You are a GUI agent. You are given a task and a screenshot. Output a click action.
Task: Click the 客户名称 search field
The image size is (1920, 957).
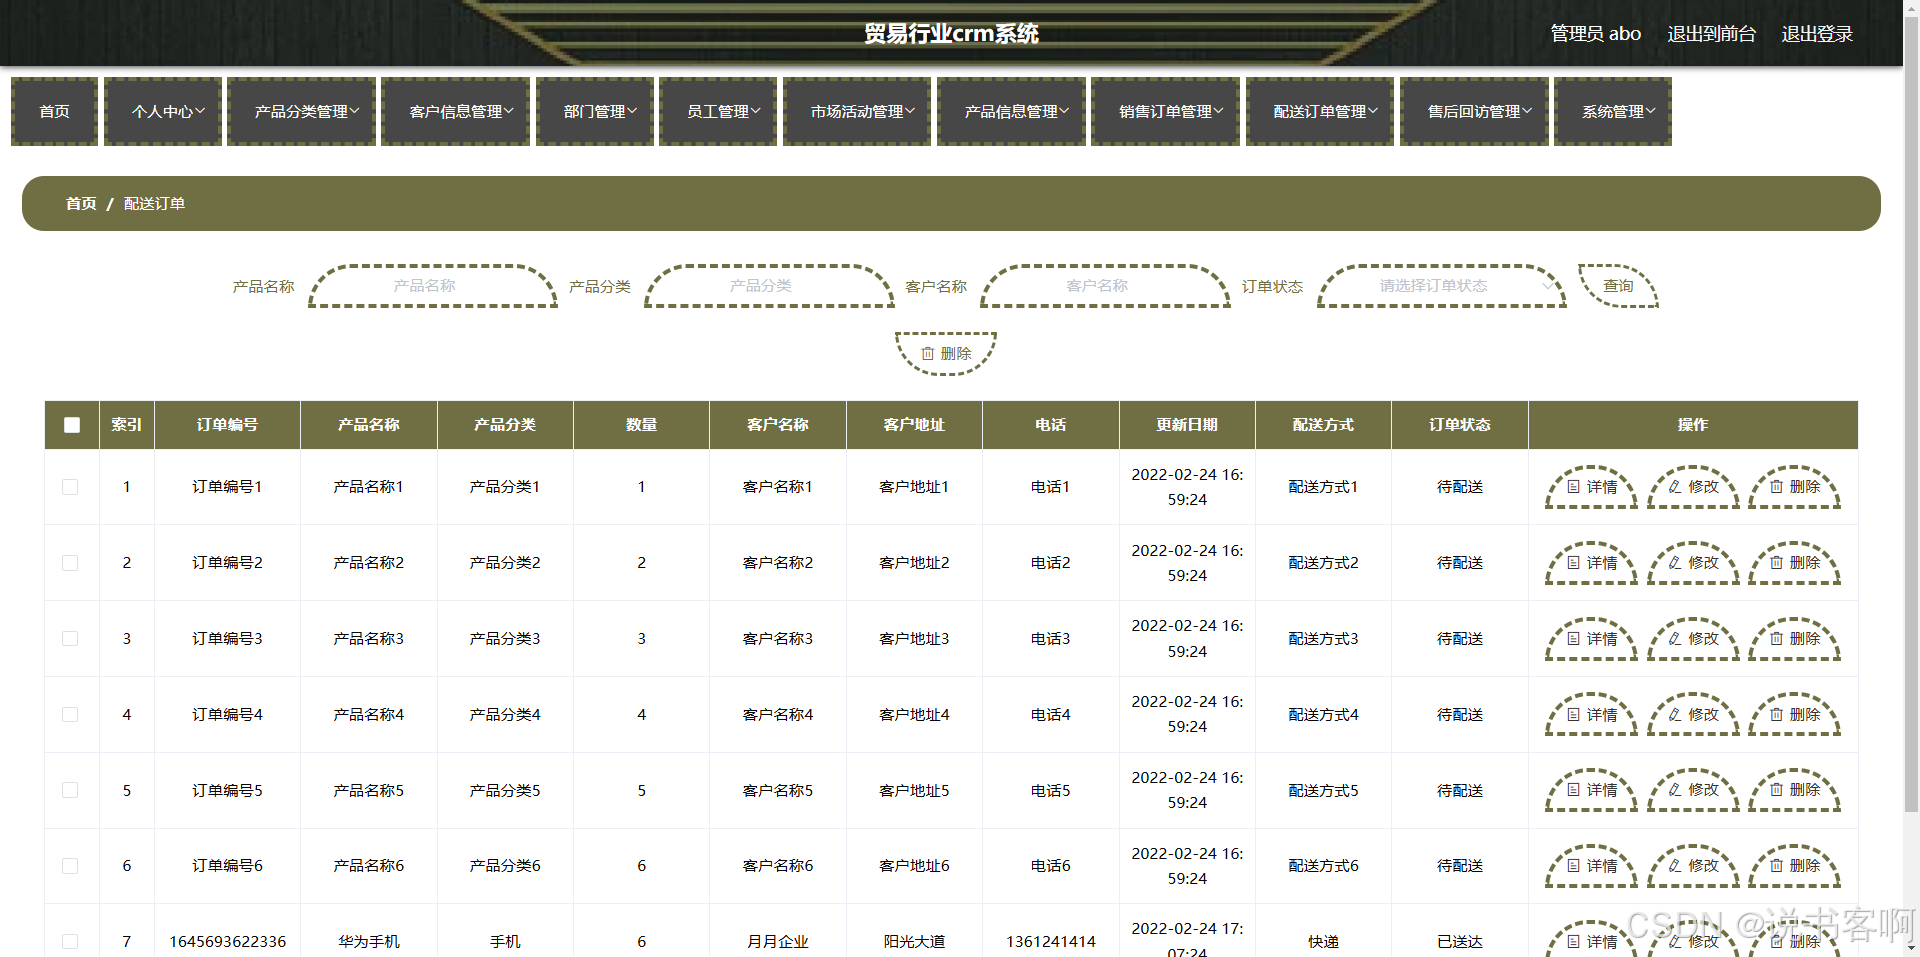point(1105,286)
